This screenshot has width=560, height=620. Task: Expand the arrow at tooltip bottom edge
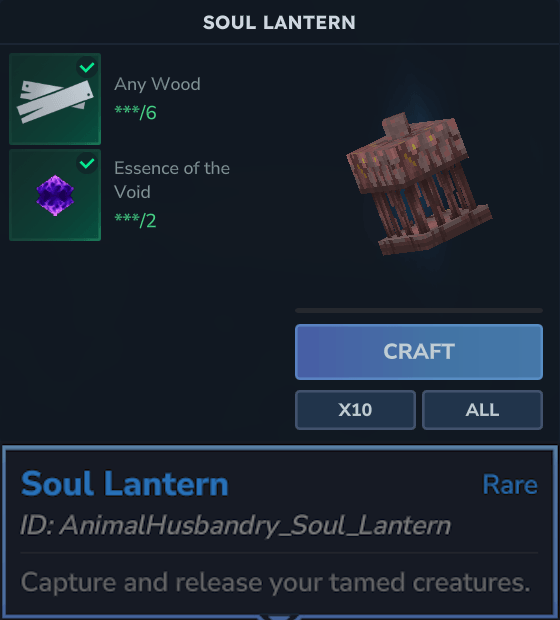[279, 616]
